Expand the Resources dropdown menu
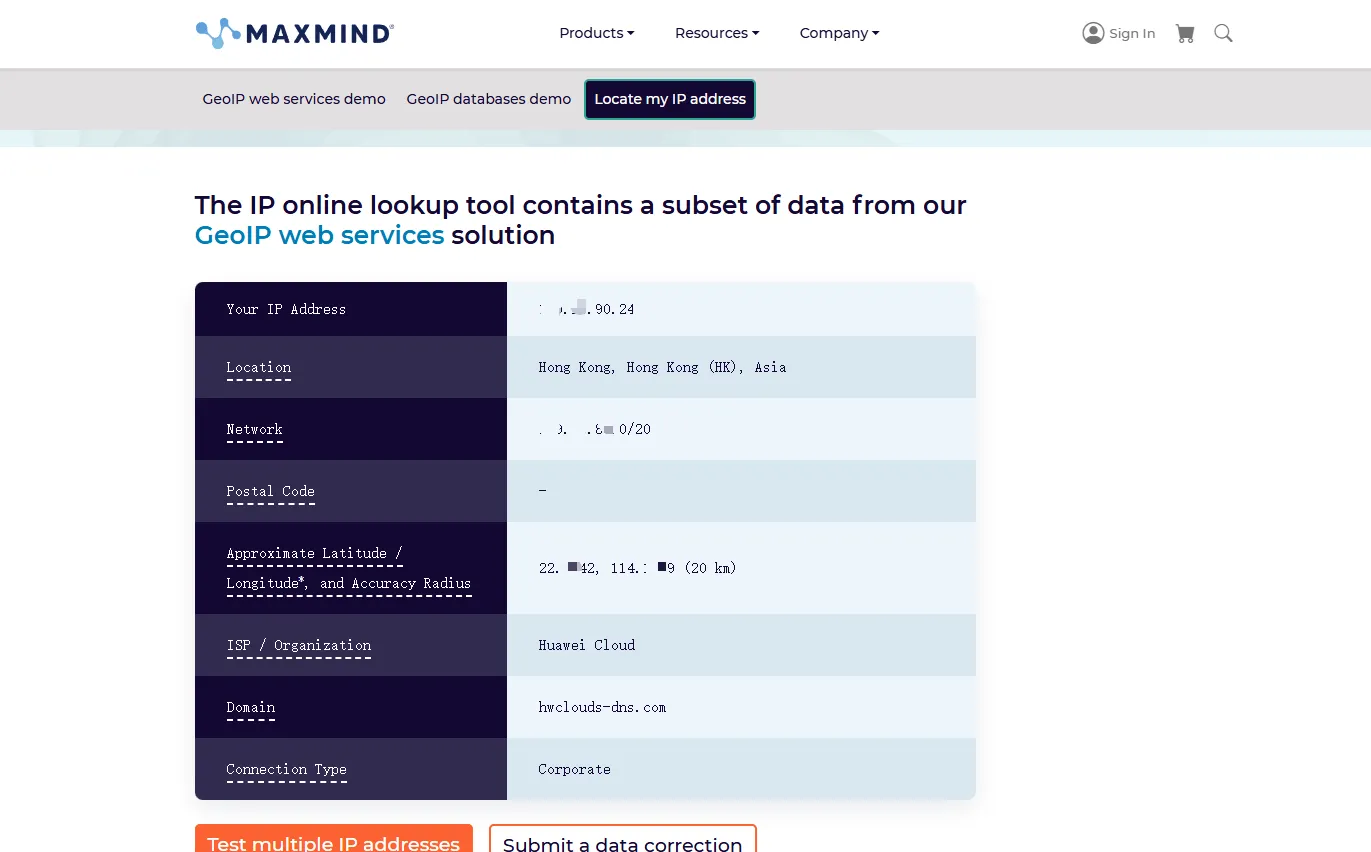Viewport: 1371px width, 852px height. (716, 33)
